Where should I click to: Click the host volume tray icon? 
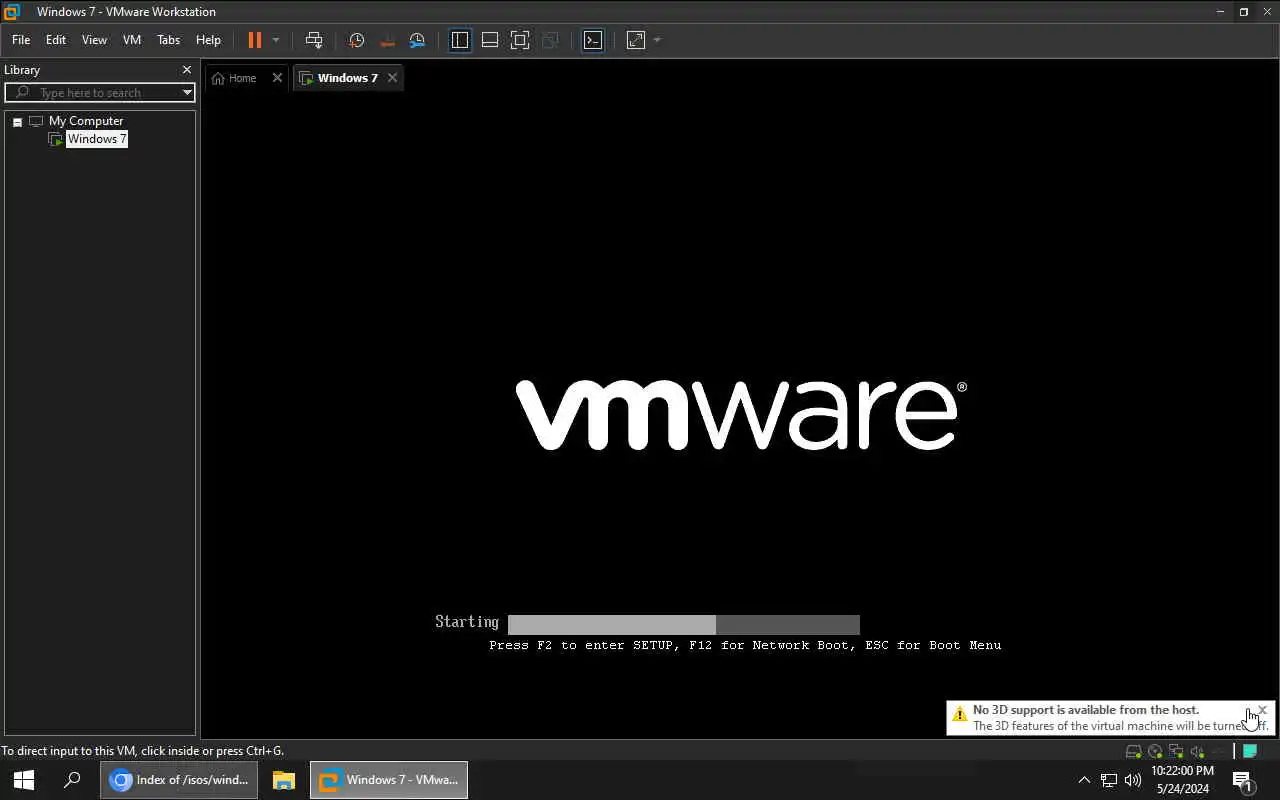[x=1133, y=780]
